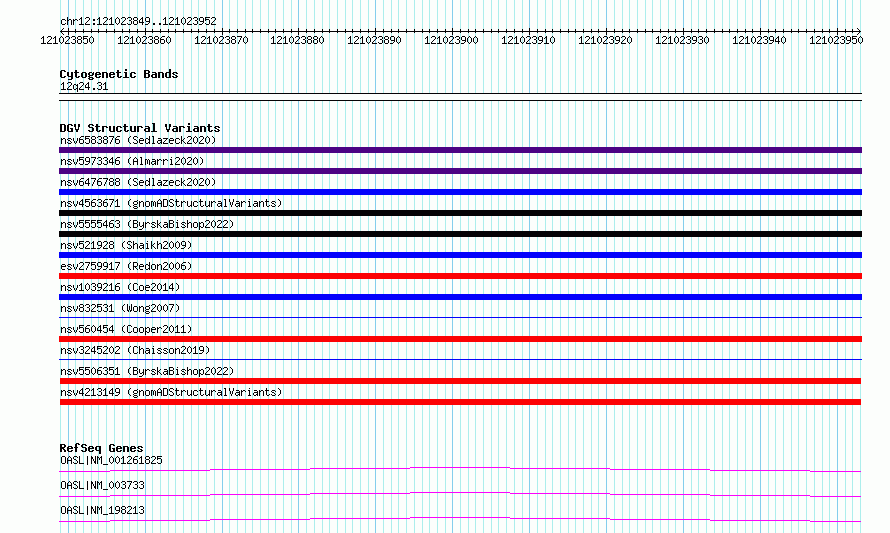Open the OASL|NM_003733 transcript label
Image resolution: width=890 pixels, height=533 pixels.
[102, 485]
